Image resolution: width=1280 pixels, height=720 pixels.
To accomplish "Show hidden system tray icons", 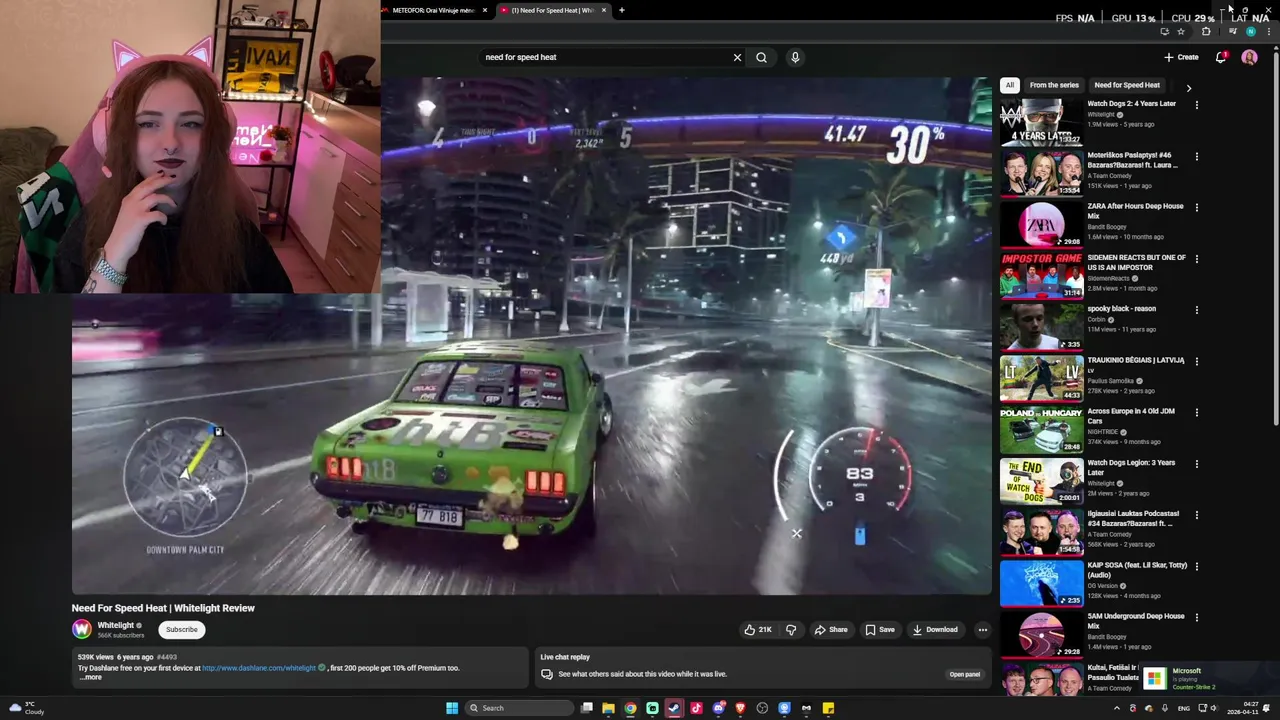I will [x=1117, y=708].
